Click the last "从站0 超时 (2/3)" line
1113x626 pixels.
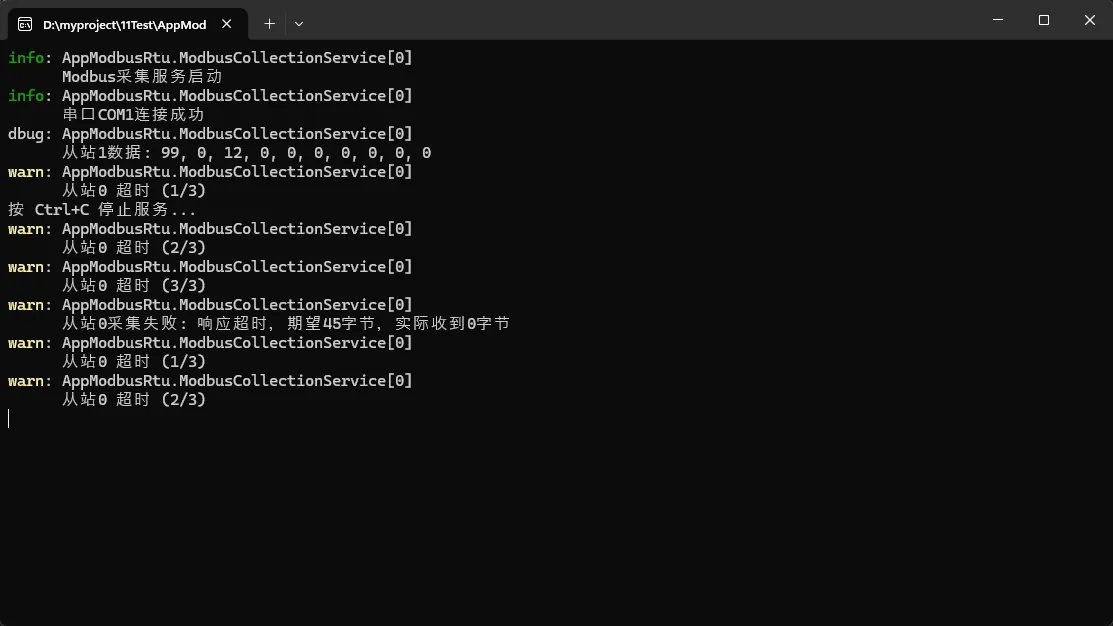[x=134, y=400]
